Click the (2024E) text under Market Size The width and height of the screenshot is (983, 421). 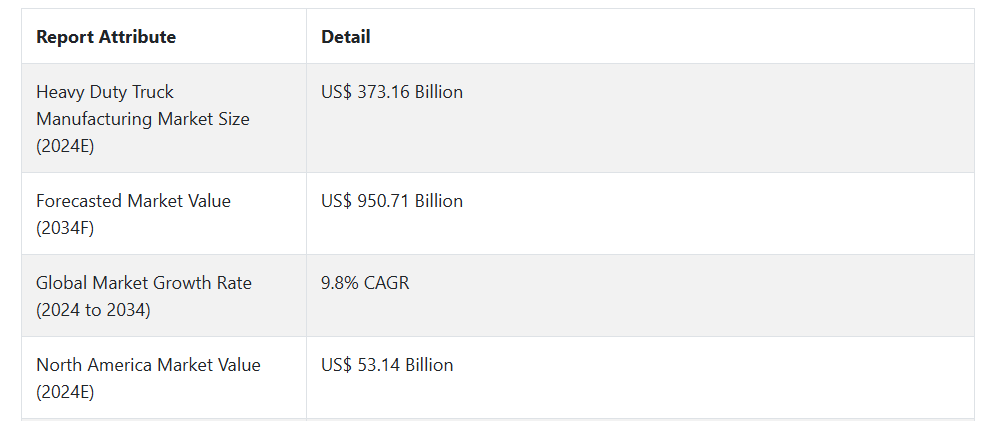(x=65, y=147)
